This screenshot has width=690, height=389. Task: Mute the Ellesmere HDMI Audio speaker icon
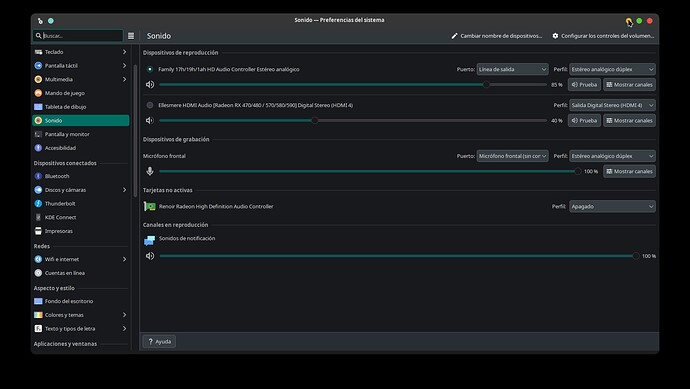tap(150, 120)
